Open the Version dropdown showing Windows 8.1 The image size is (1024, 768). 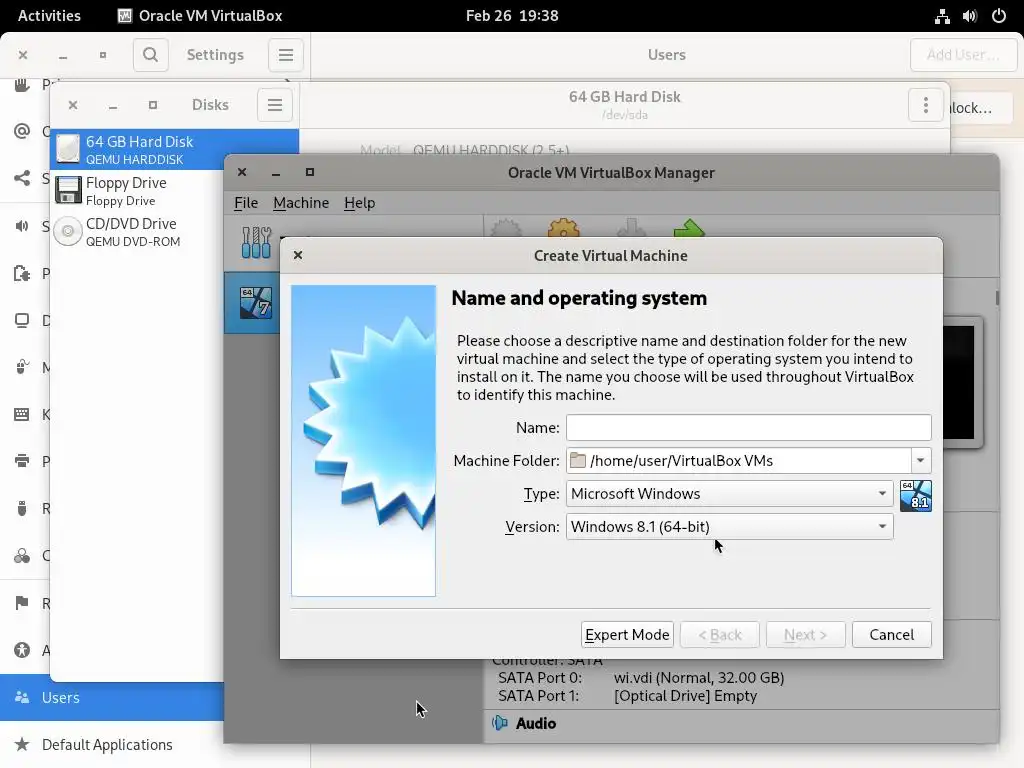click(729, 526)
